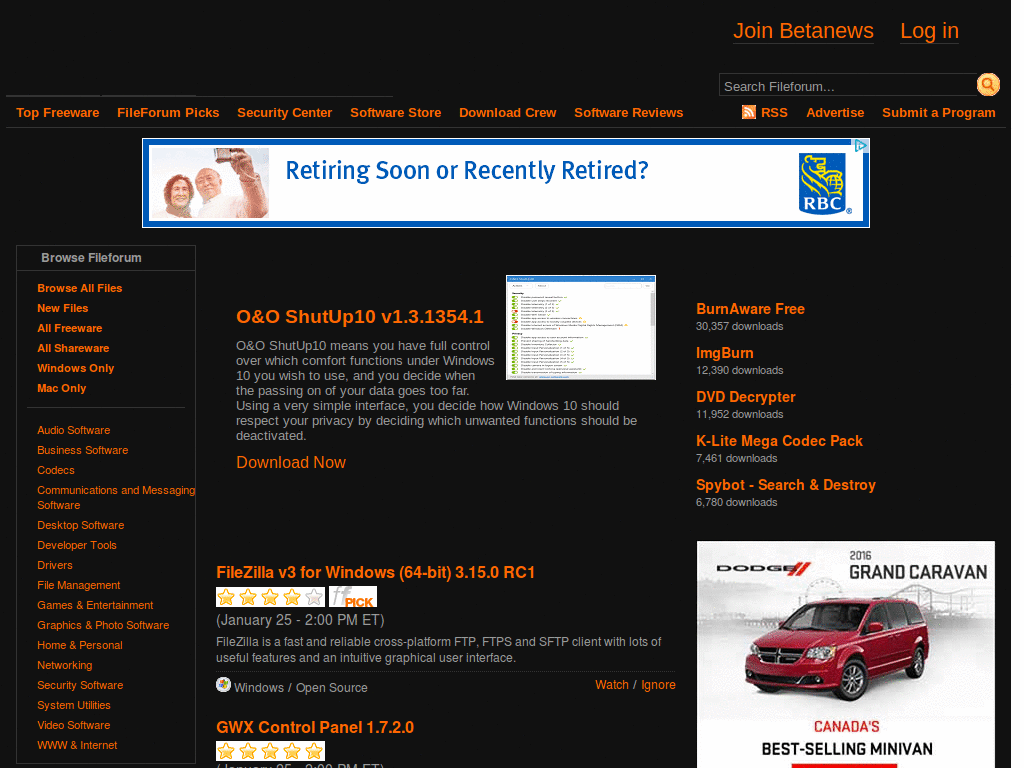Screen dimensions: 1024x768
Task: Open the Networking category
Action: pos(65,665)
